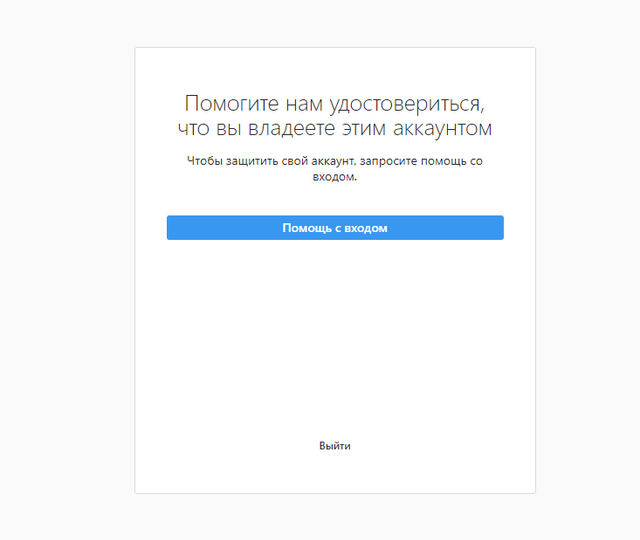640x540 pixels.
Task: Click the blue "Помощь с входом" button
Action: coord(335,228)
